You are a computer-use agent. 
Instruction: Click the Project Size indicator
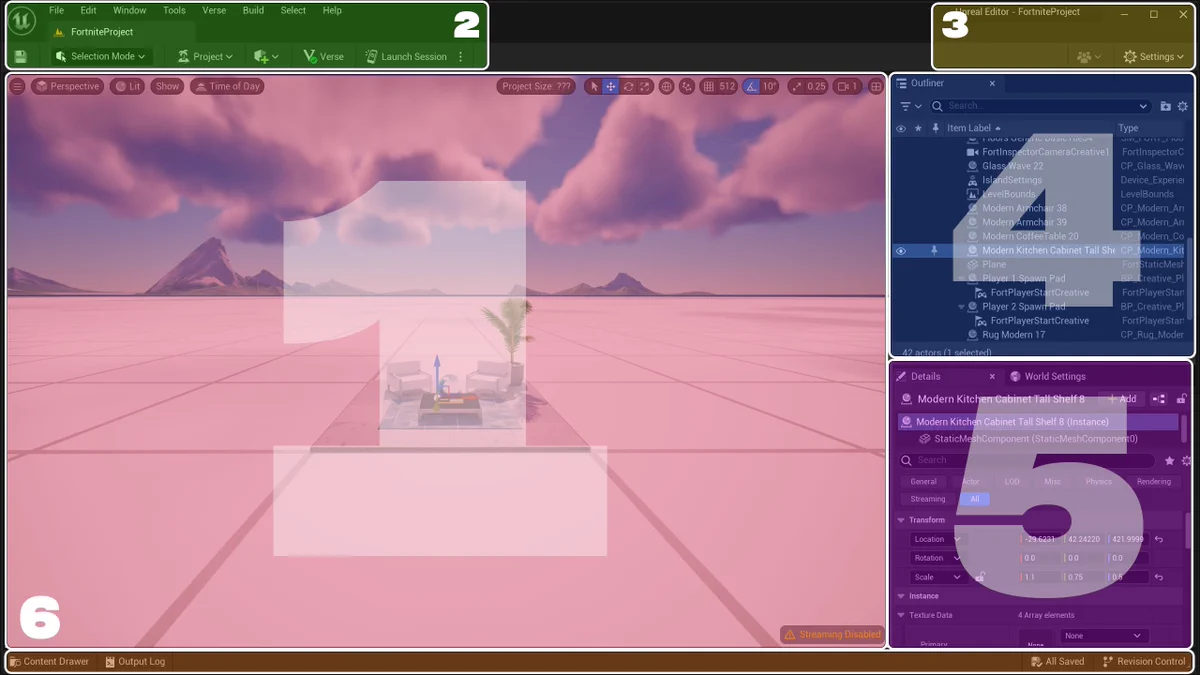tap(537, 86)
